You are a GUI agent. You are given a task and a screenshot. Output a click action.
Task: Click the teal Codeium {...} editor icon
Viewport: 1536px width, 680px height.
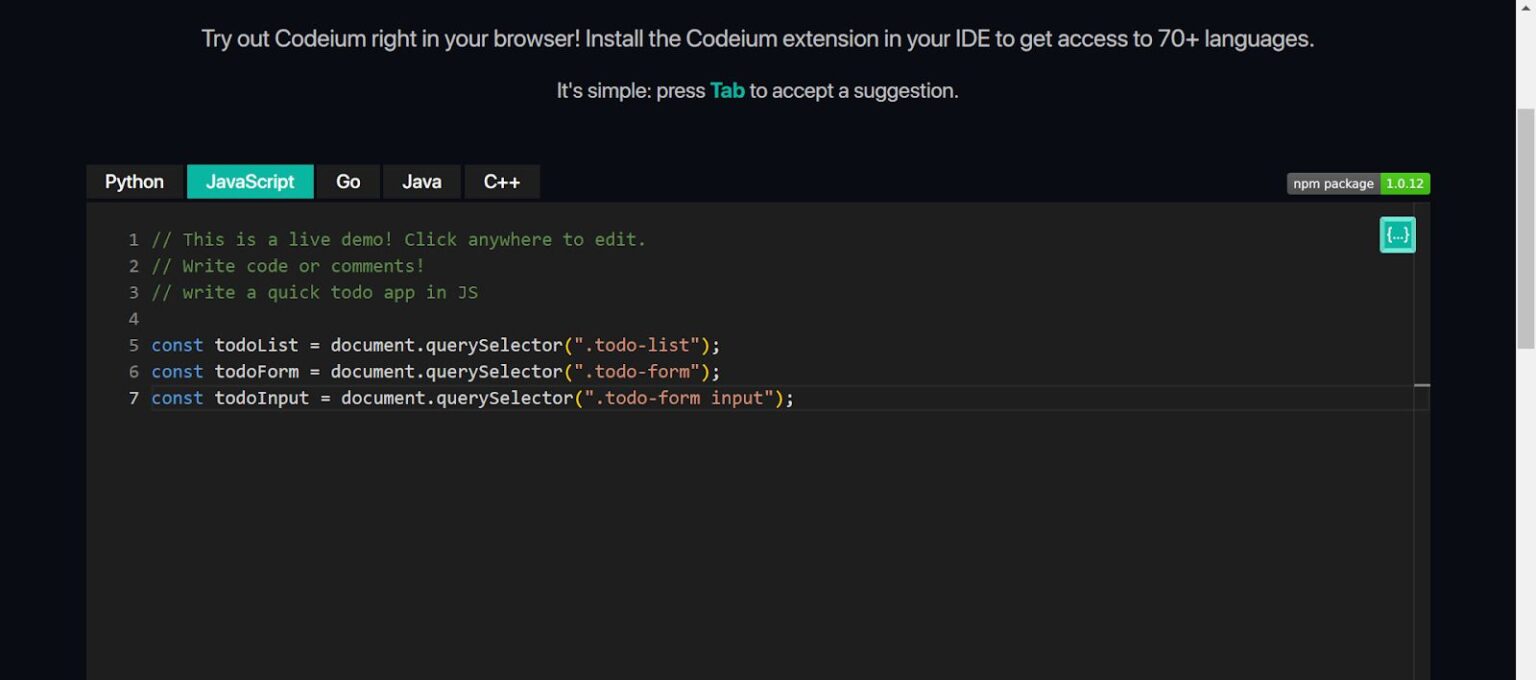[1397, 234]
